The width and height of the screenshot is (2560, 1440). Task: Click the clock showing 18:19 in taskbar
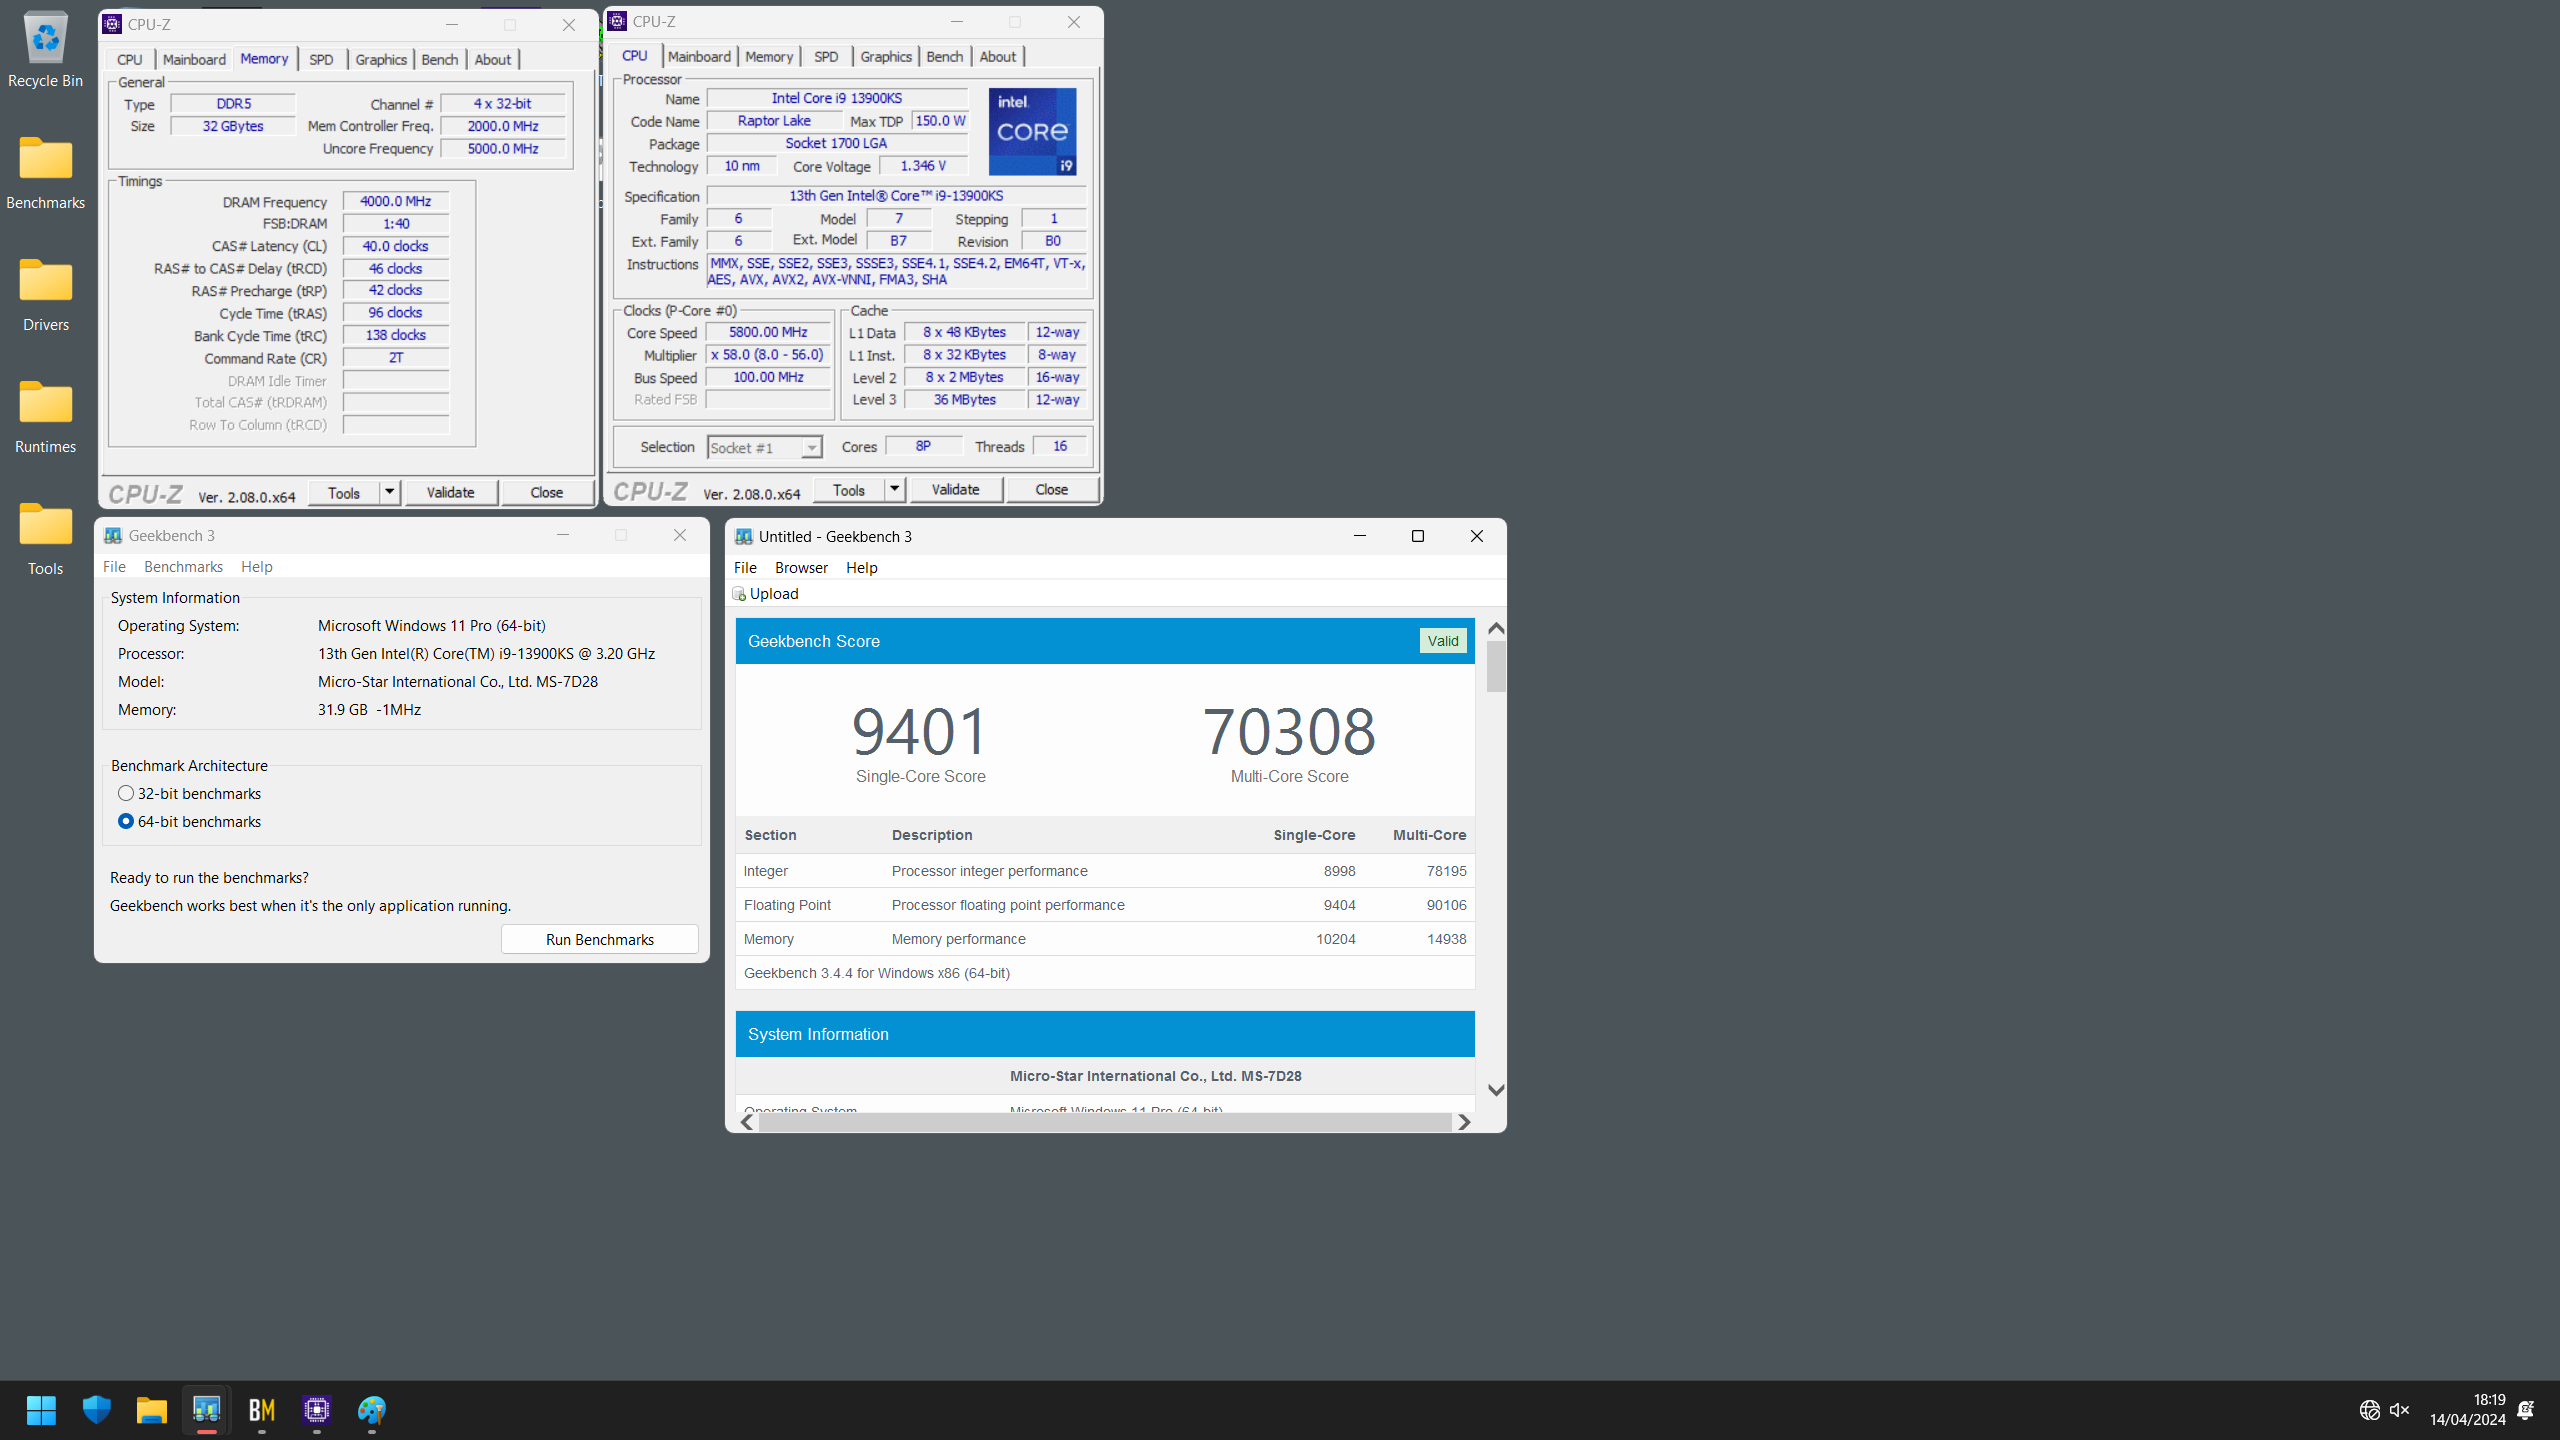click(x=2489, y=1400)
